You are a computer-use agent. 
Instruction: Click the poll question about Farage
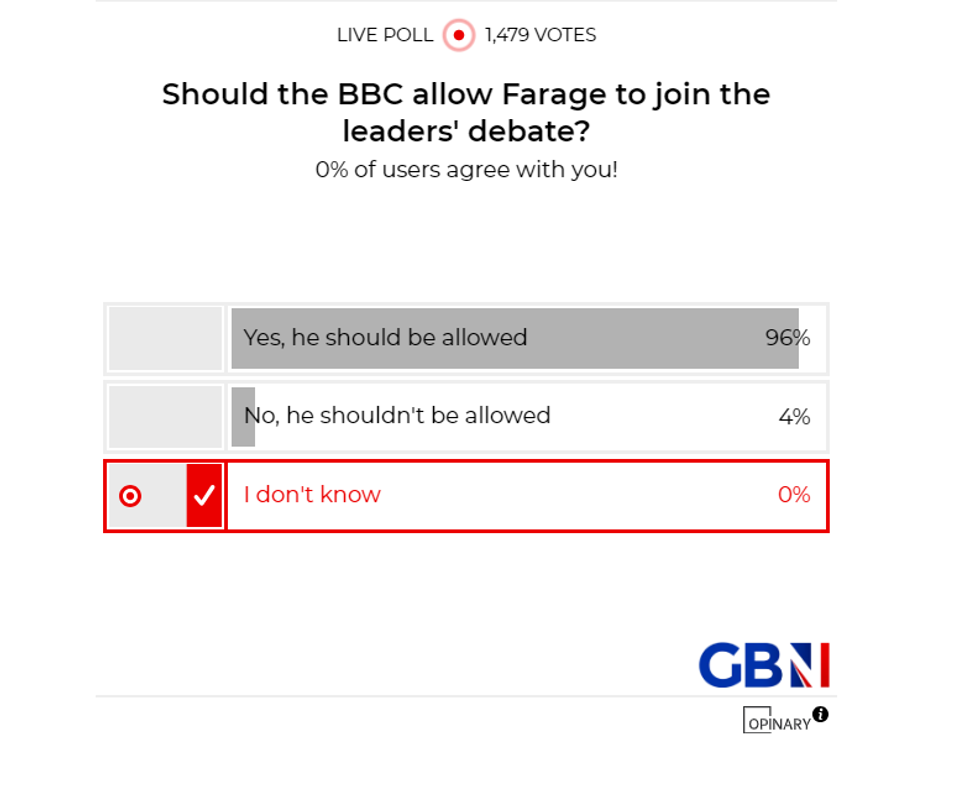[x=466, y=112]
